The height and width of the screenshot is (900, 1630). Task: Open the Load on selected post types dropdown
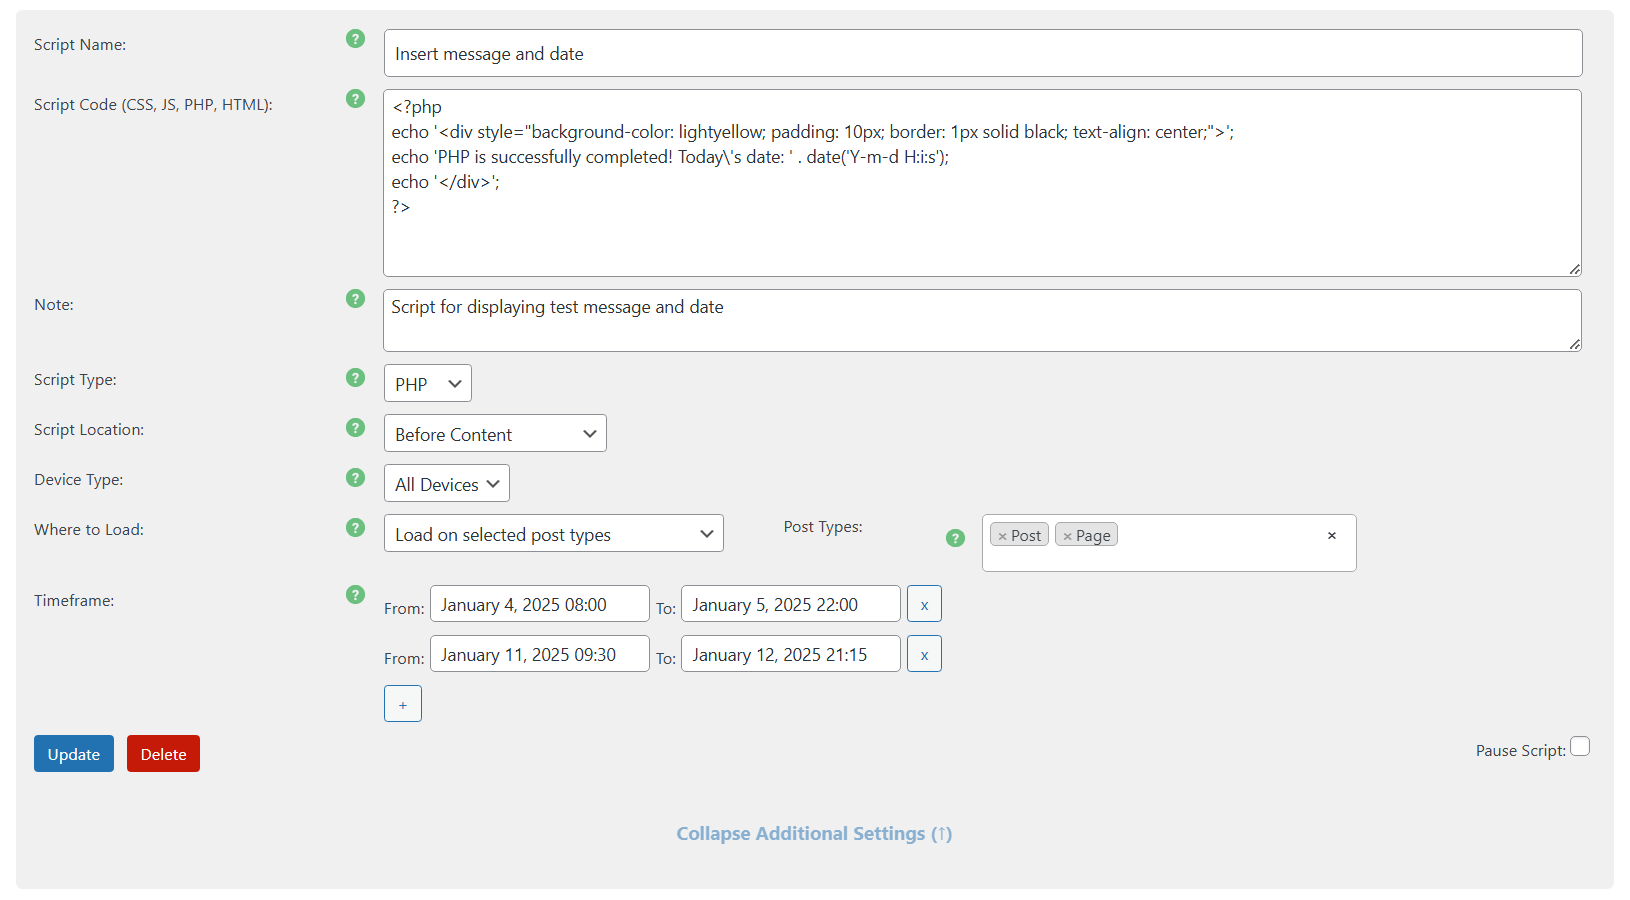click(x=553, y=534)
